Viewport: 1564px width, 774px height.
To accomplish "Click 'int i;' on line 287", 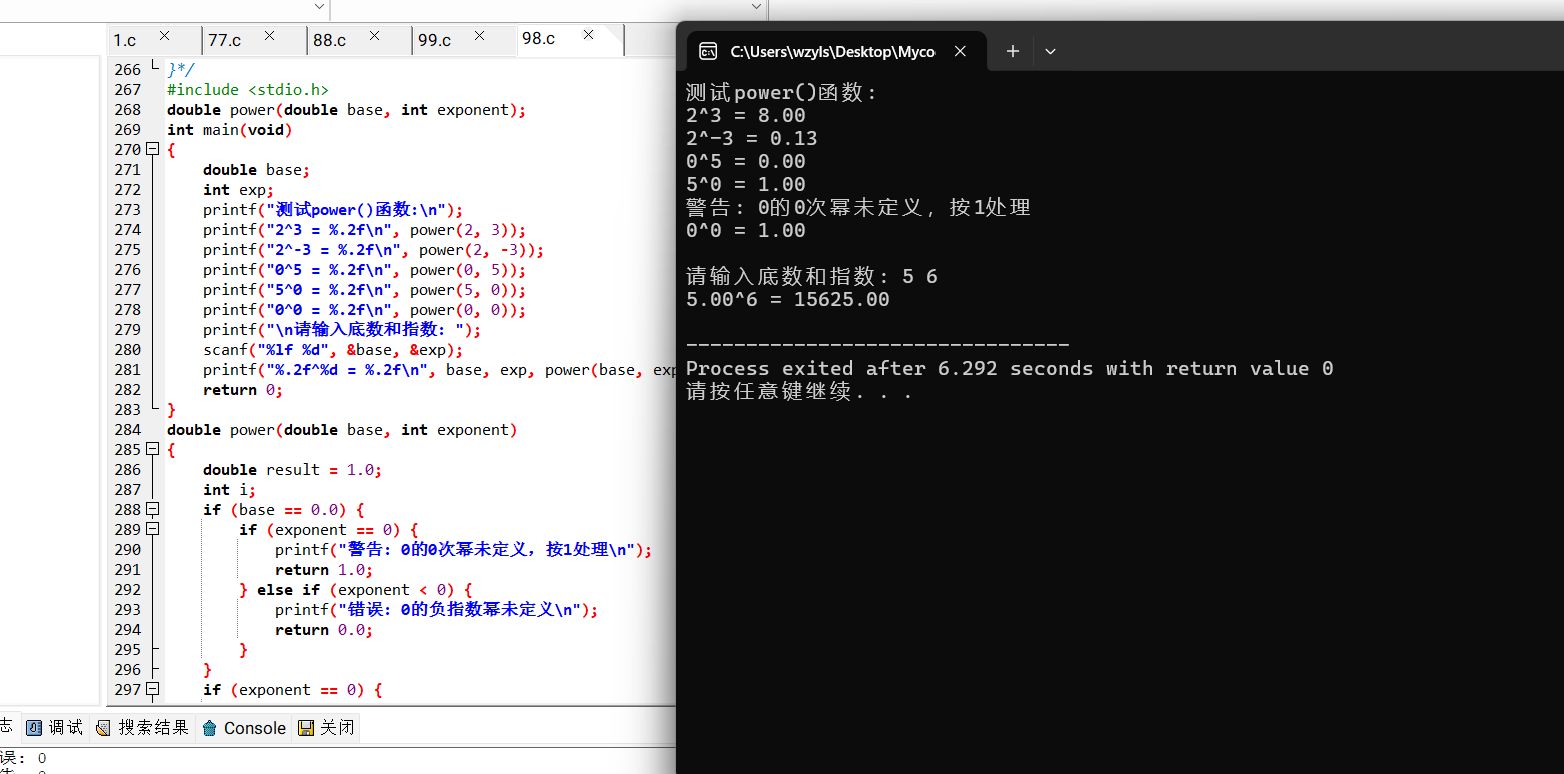I will pyautogui.click(x=229, y=490).
